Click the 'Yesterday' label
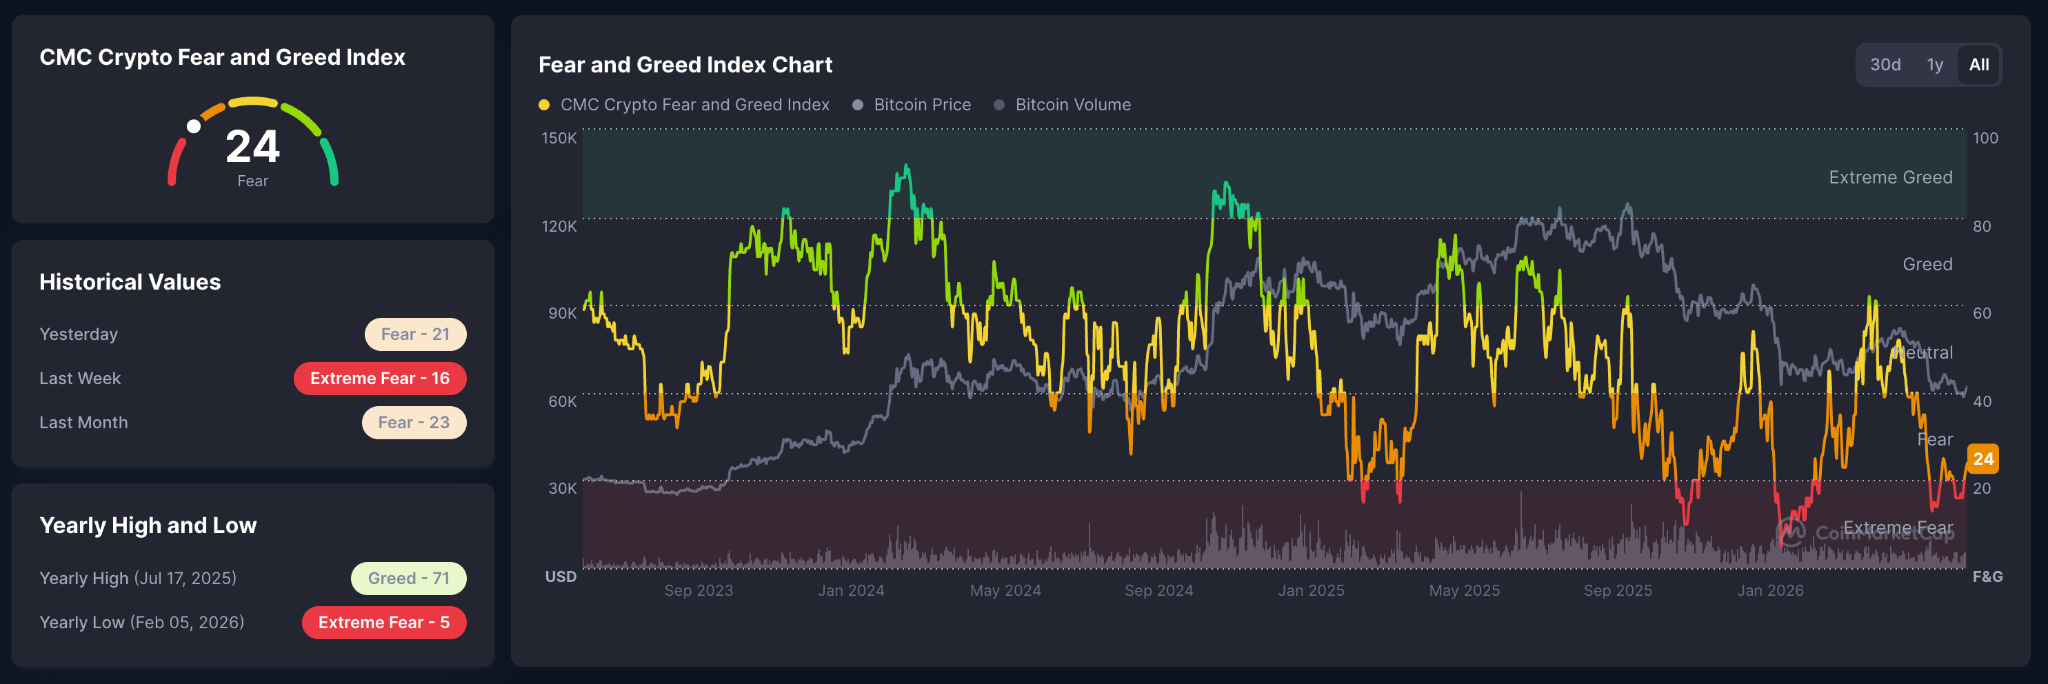Image resolution: width=2048 pixels, height=684 pixels. tap(79, 334)
